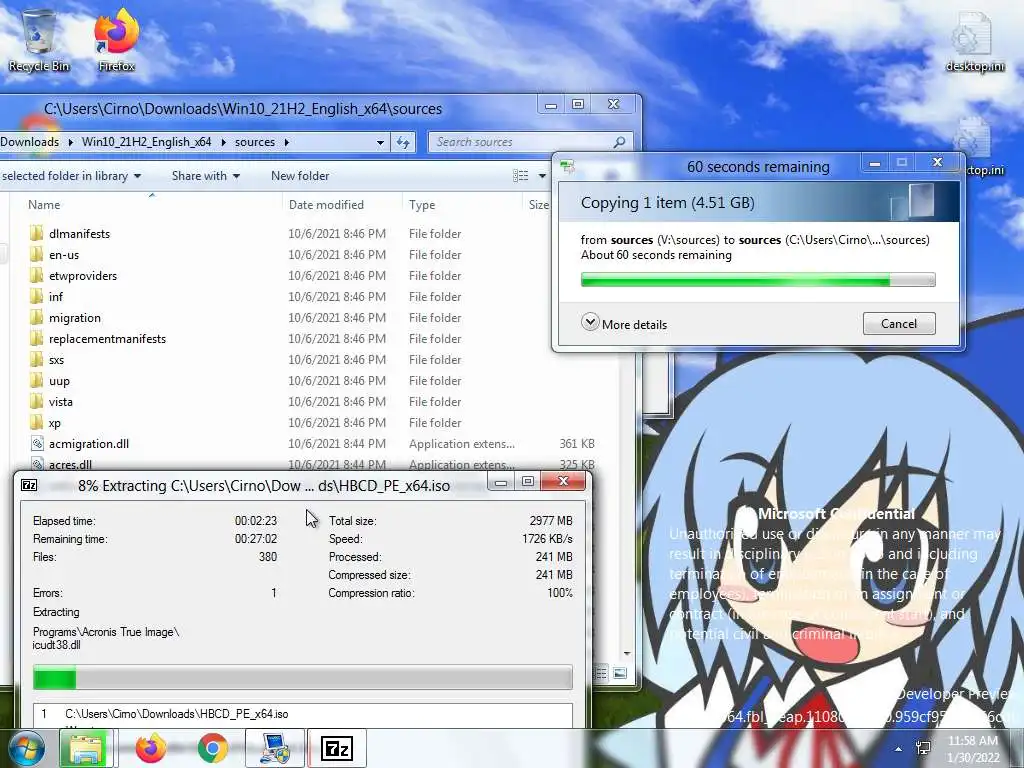Expand the arrow after the Downloads breadcrumb

point(71,142)
